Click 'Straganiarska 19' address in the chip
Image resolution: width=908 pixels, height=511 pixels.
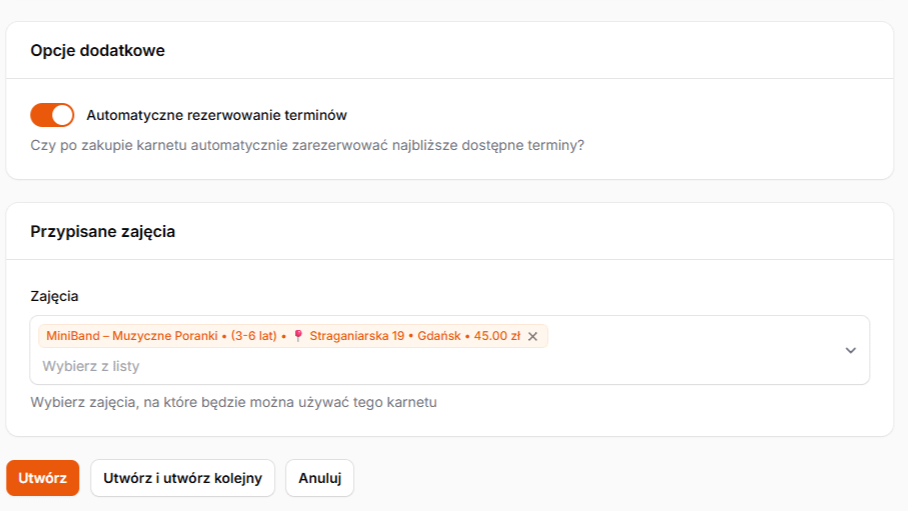pos(355,336)
